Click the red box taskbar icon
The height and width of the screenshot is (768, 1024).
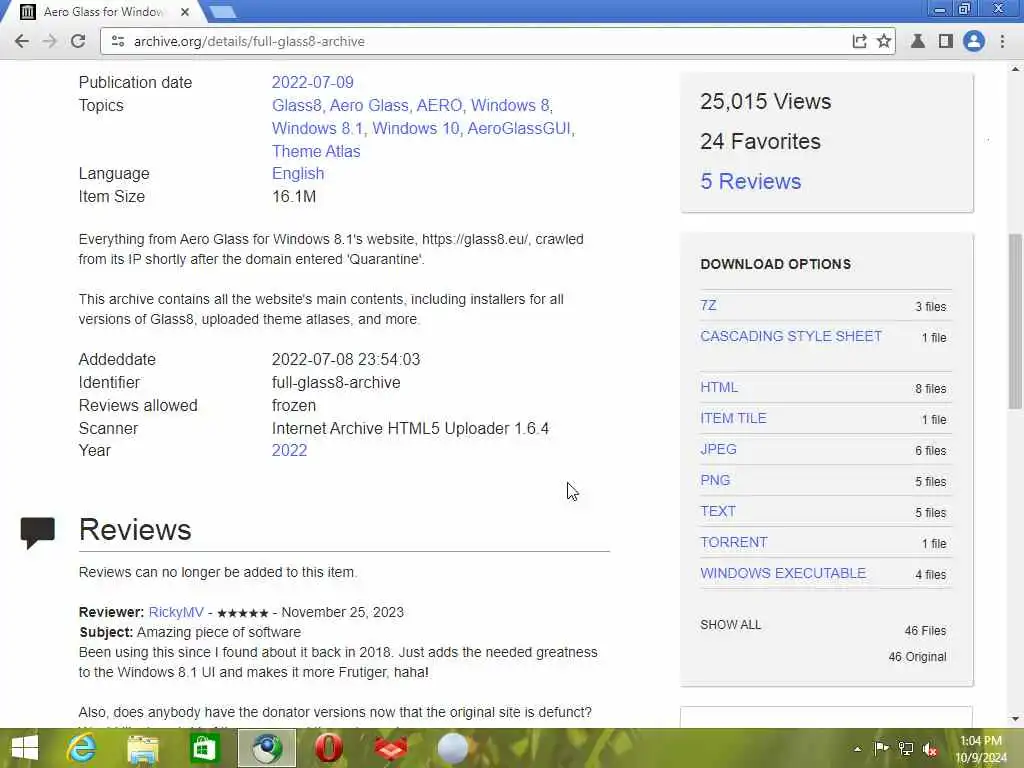391,748
